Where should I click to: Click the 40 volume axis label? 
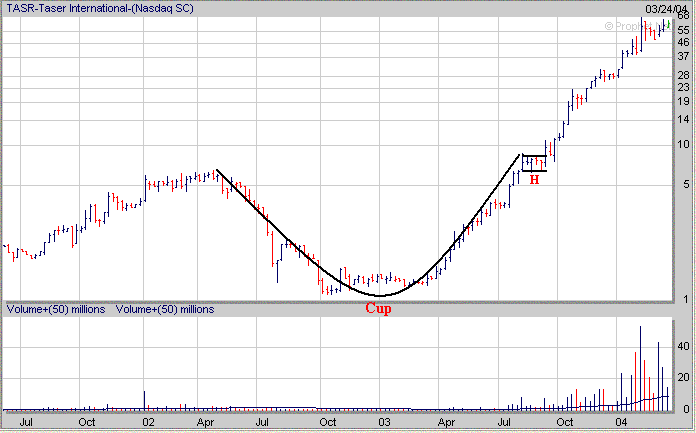[684, 346]
